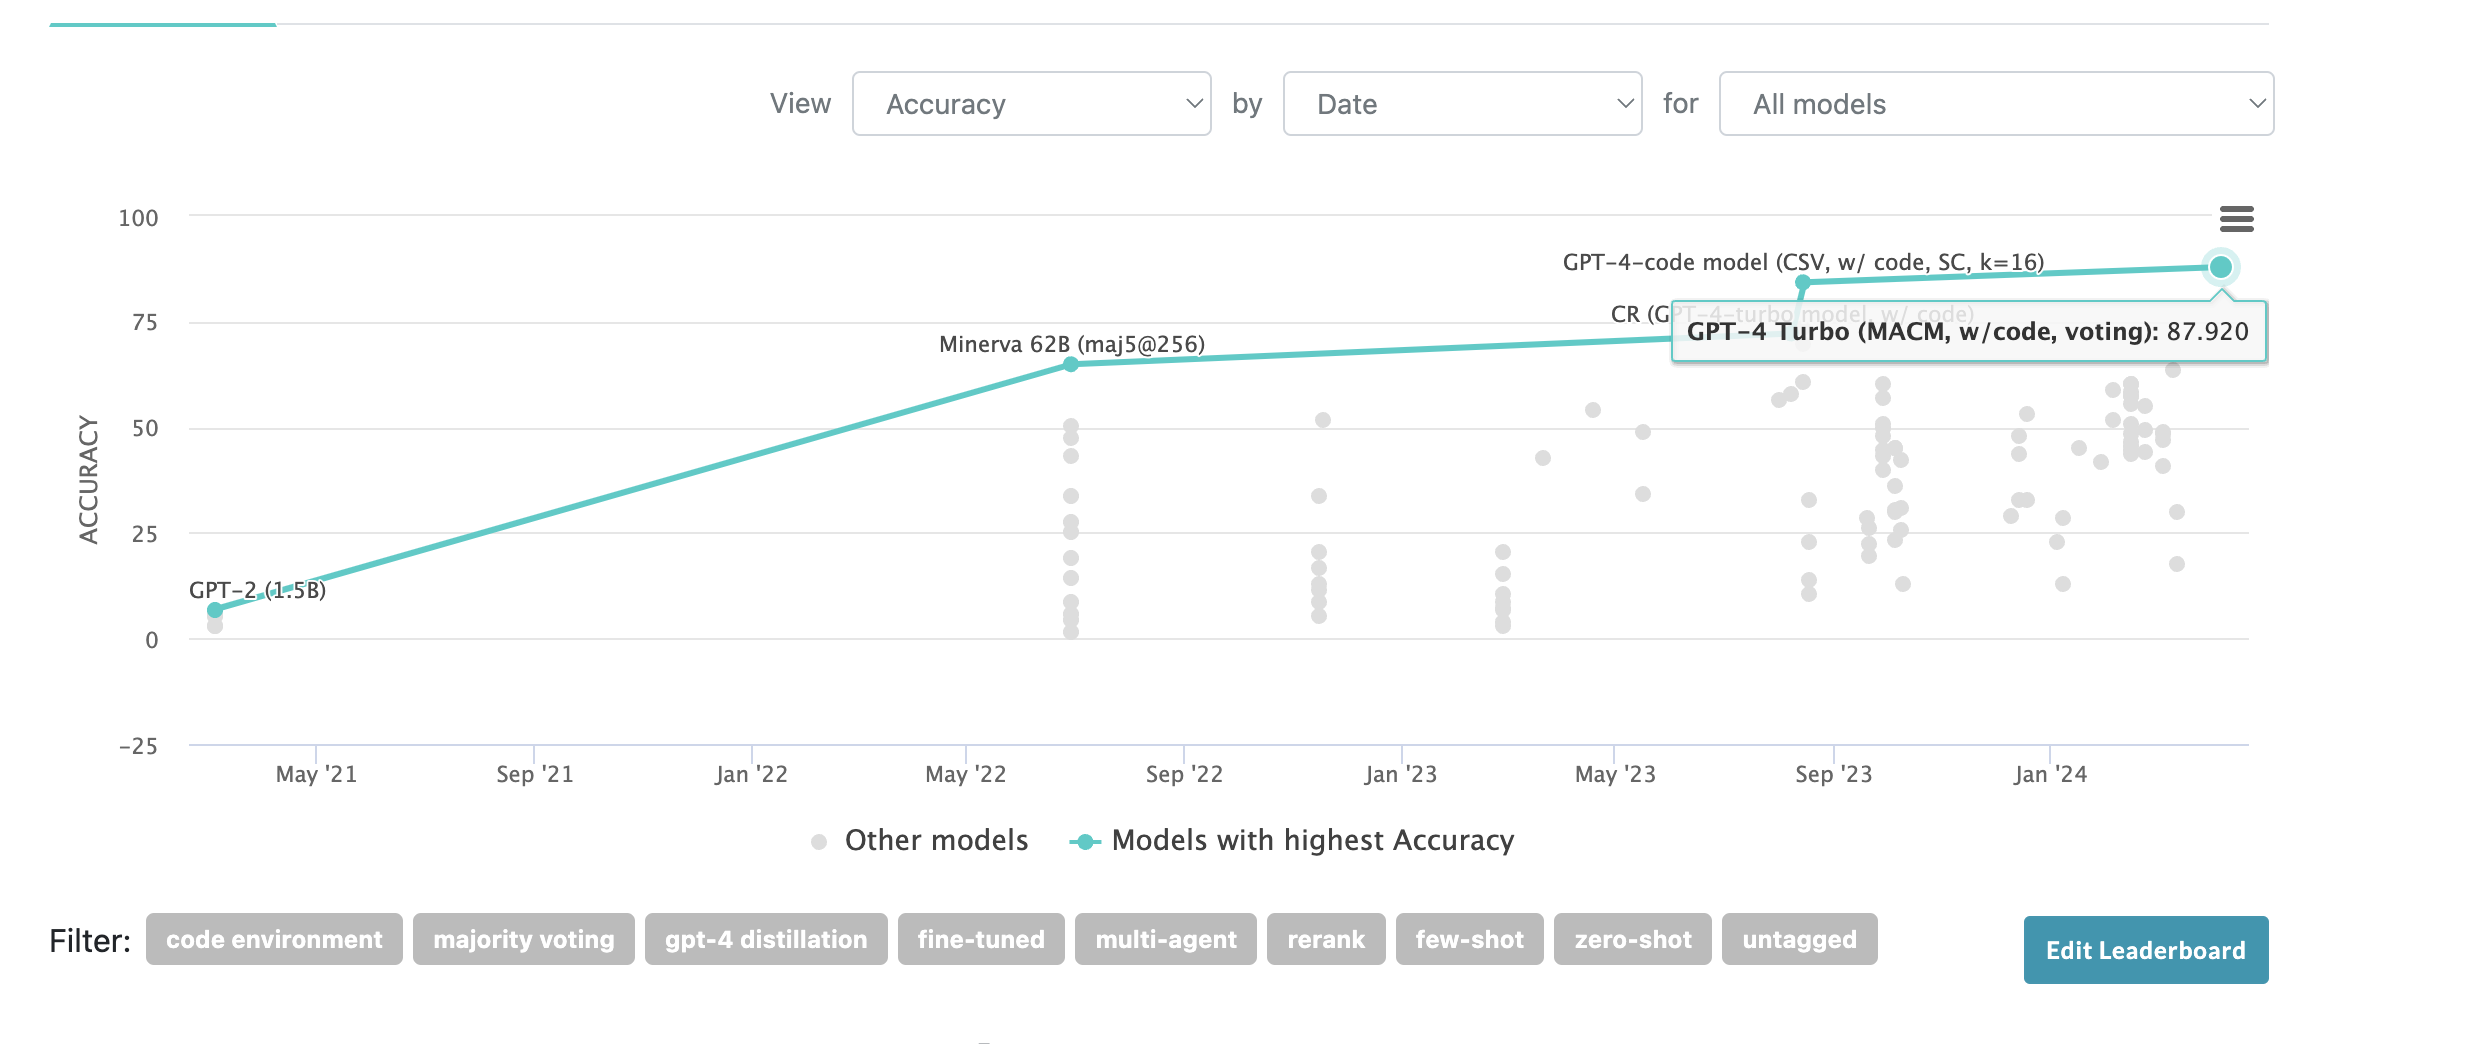Toggle the few-shot filter tag
The width and height of the screenshot is (2476, 1044).
pos(1470,939)
